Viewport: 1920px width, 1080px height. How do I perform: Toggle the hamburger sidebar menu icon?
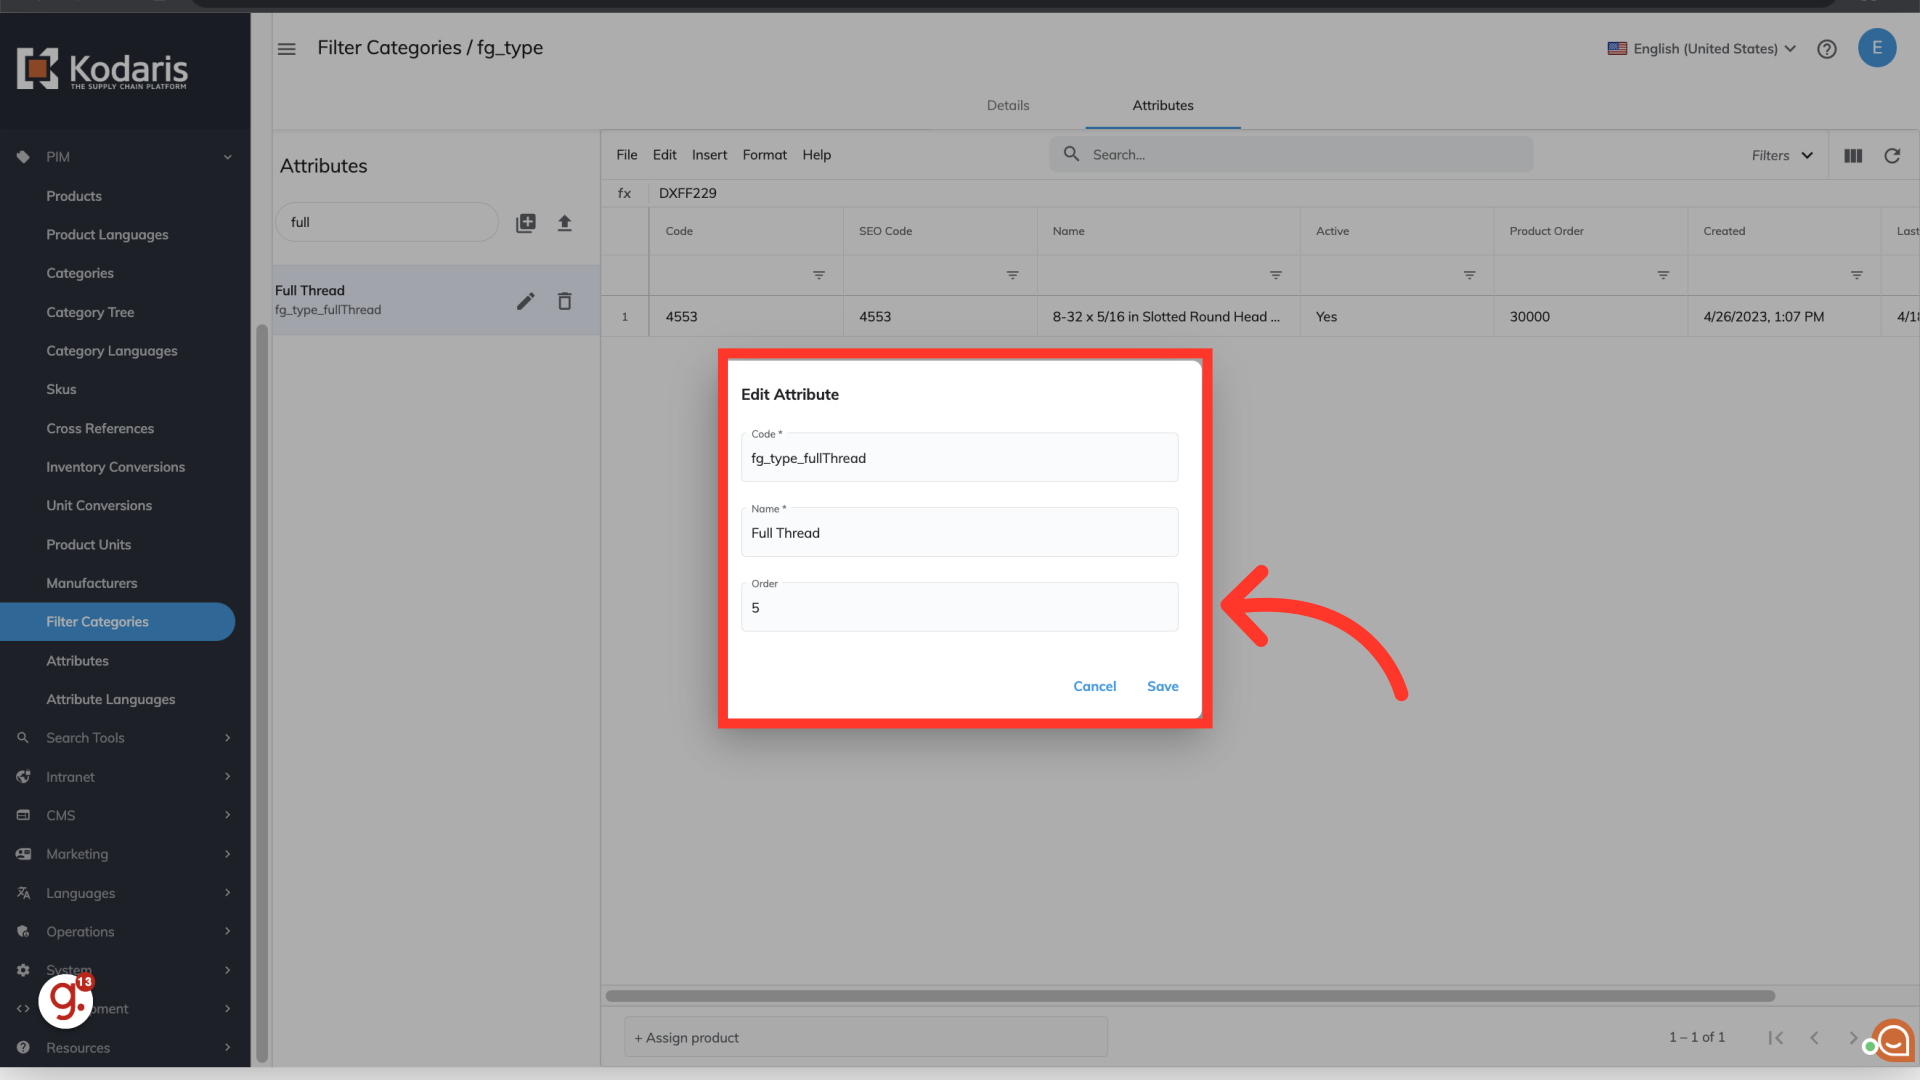pyautogui.click(x=287, y=49)
